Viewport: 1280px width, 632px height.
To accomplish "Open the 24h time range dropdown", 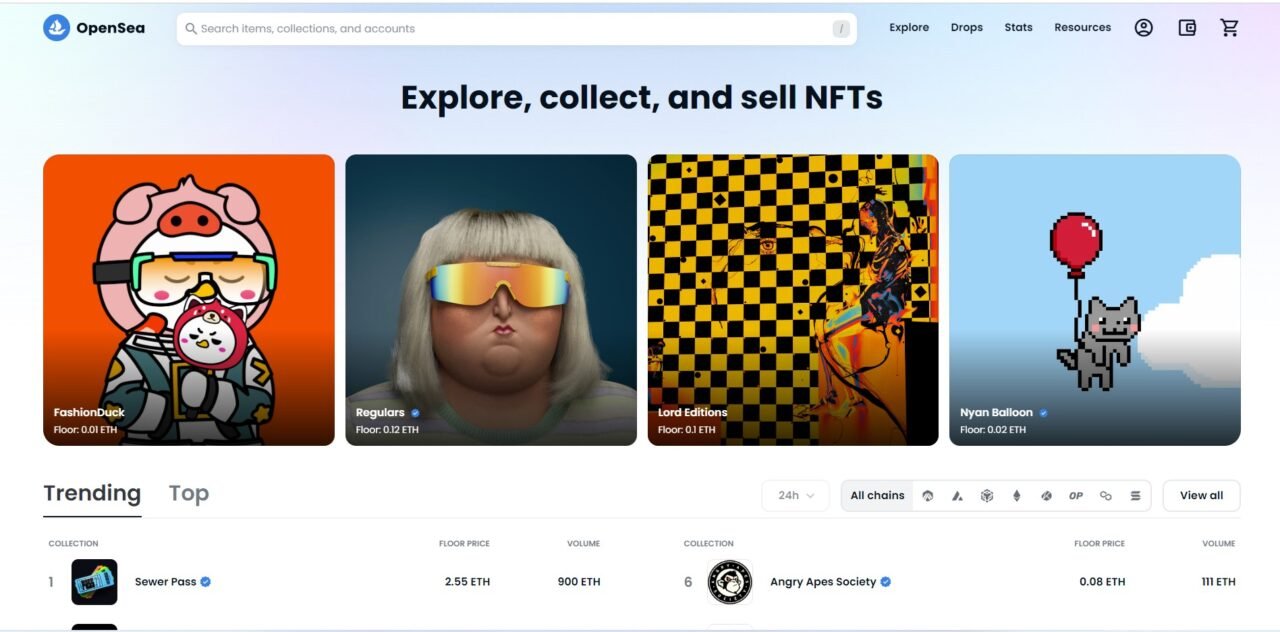I will pyautogui.click(x=795, y=496).
